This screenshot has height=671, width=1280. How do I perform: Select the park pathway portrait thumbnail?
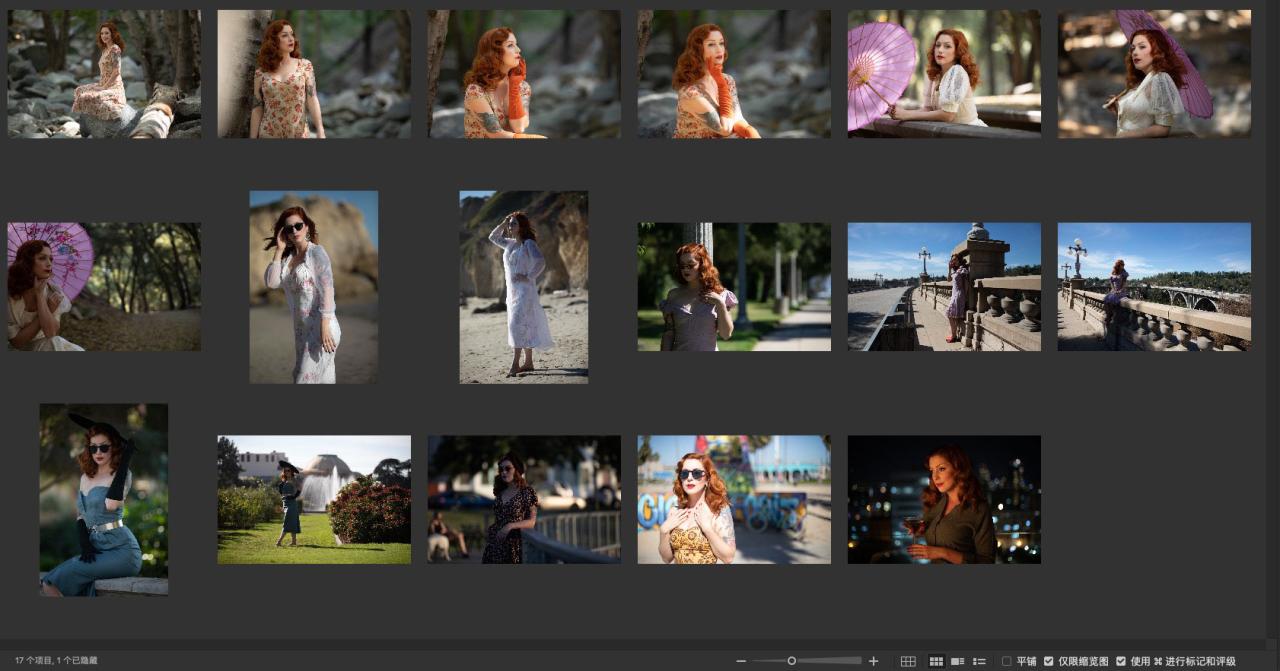click(734, 287)
